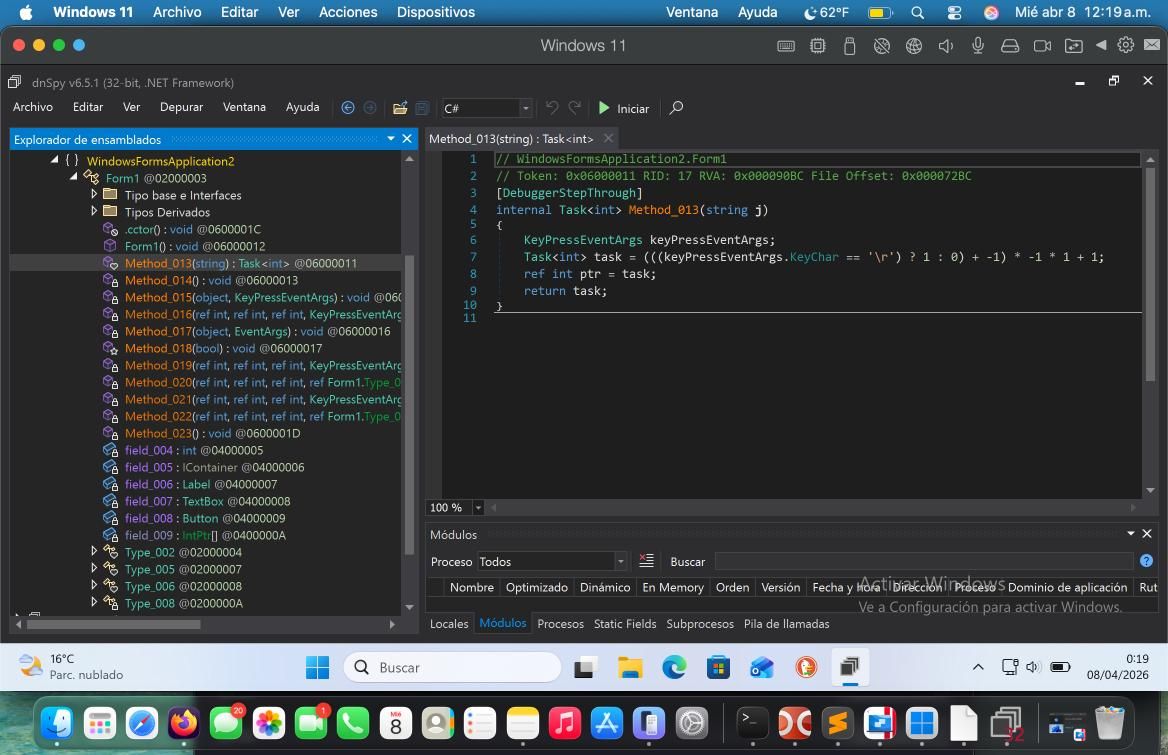The width and height of the screenshot is (1168, 755).
Task: Click the blue help icon in Módulos panel
Action: 1146,561
